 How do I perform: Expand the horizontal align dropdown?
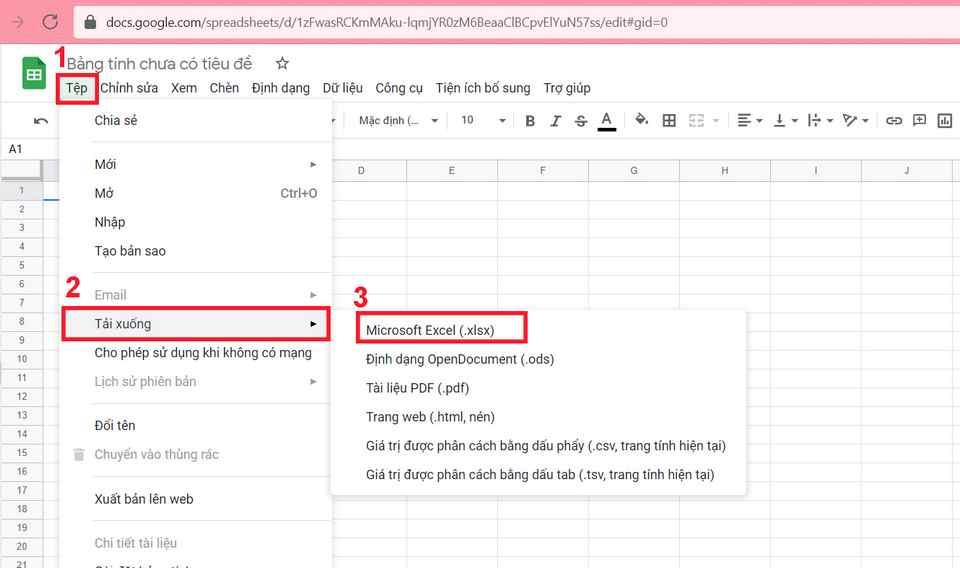[748, 121]
